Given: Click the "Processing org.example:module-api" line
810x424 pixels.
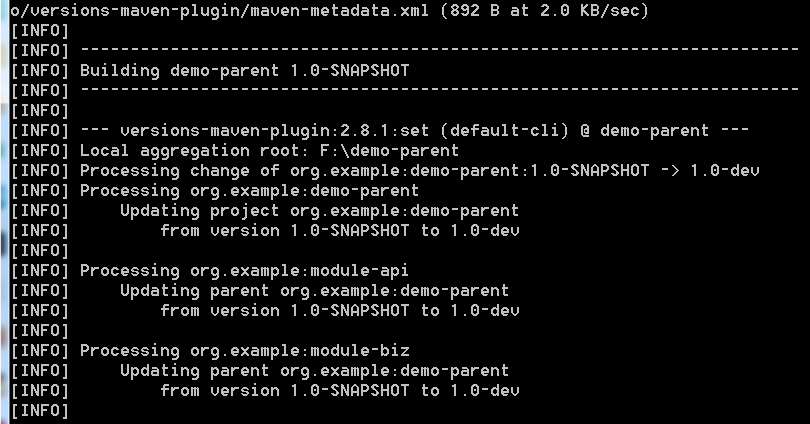Looking at the screenshot, I should (x=244, y=270).
